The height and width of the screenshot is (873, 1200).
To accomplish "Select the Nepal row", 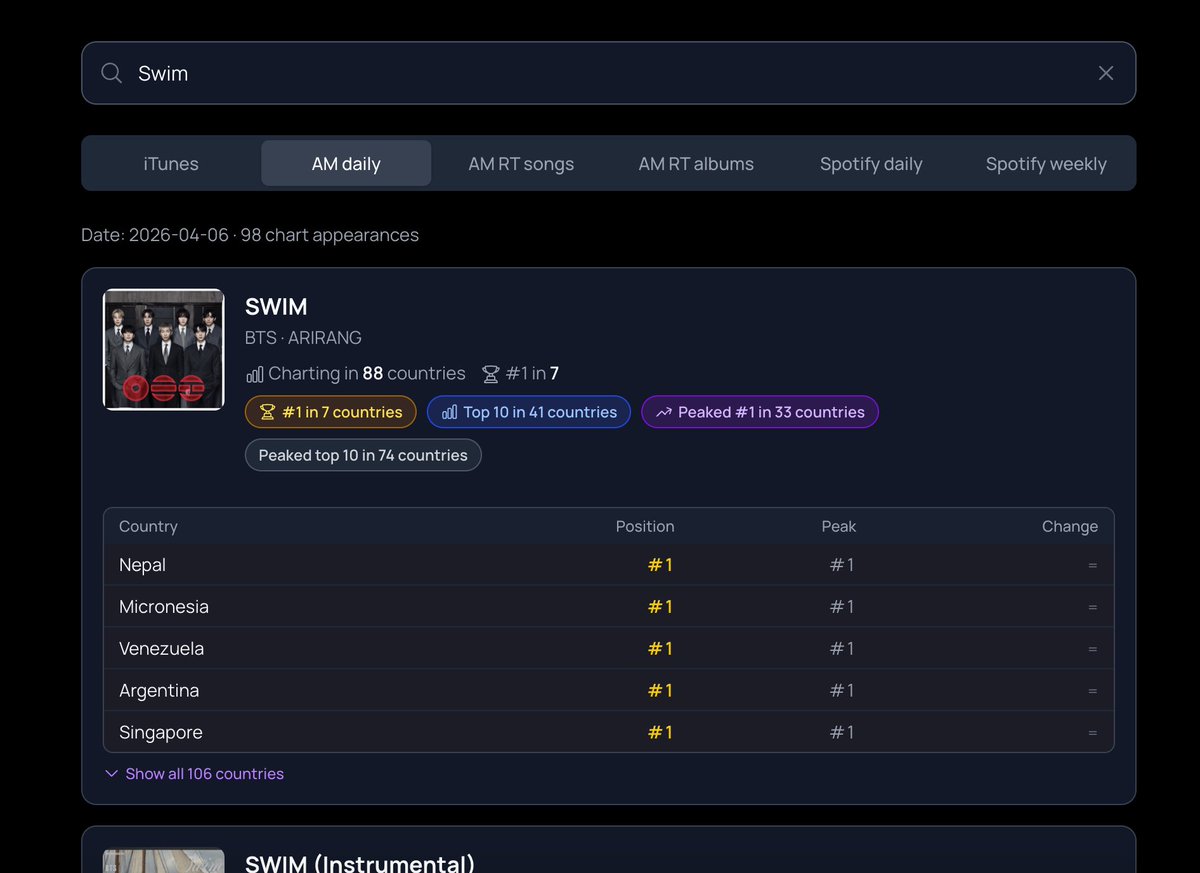I will [609, 565].
